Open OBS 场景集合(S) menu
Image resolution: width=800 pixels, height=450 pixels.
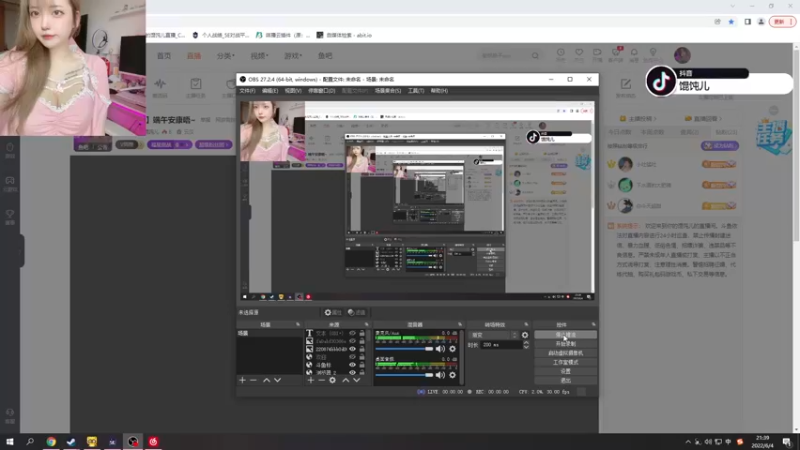coord(388,91)
